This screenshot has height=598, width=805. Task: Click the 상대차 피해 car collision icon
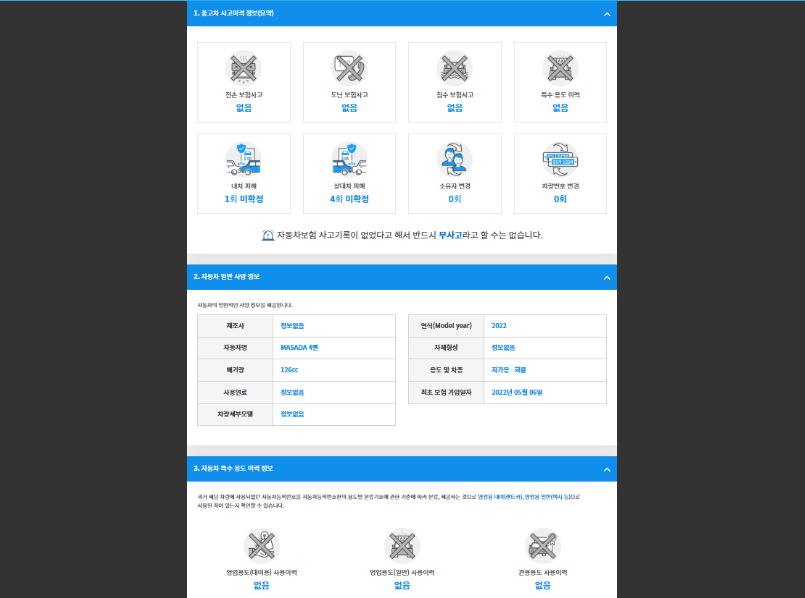pyautogui.click(x=349, y=159)
